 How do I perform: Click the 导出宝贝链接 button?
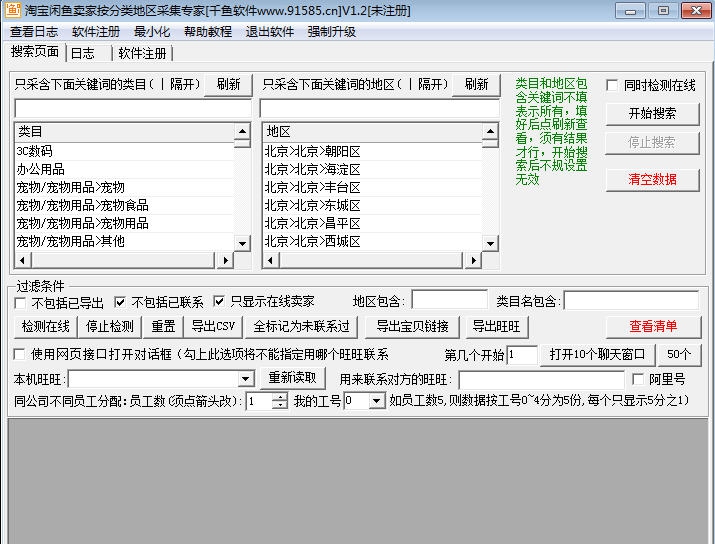412,326
